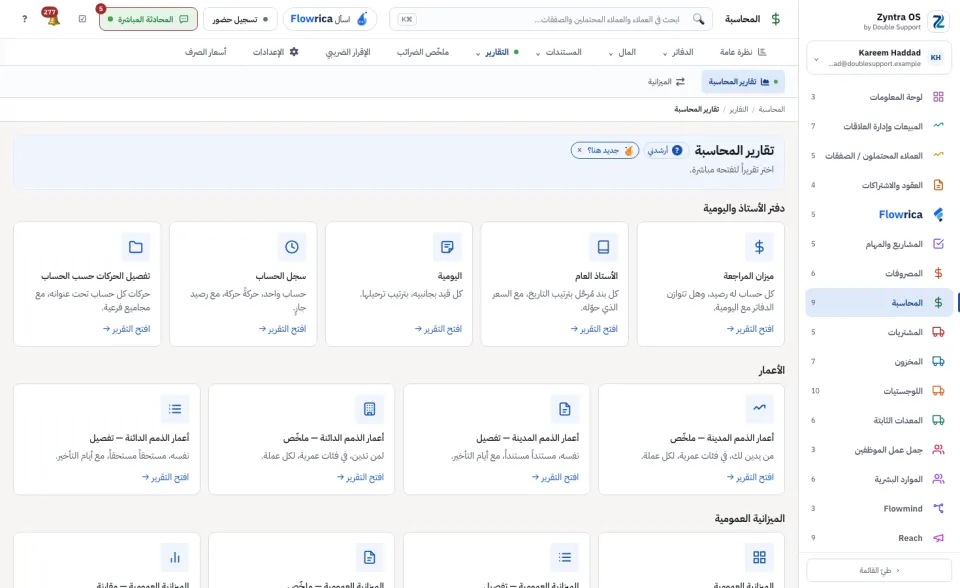Viewport: 960px width, 588px height.
Task: Open ملخص الضرائب tab
Action: tap(422, 52)
